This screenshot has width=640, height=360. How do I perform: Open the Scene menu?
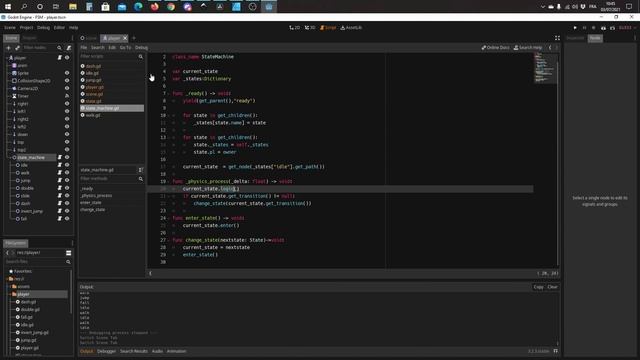(x=10, y=28)
